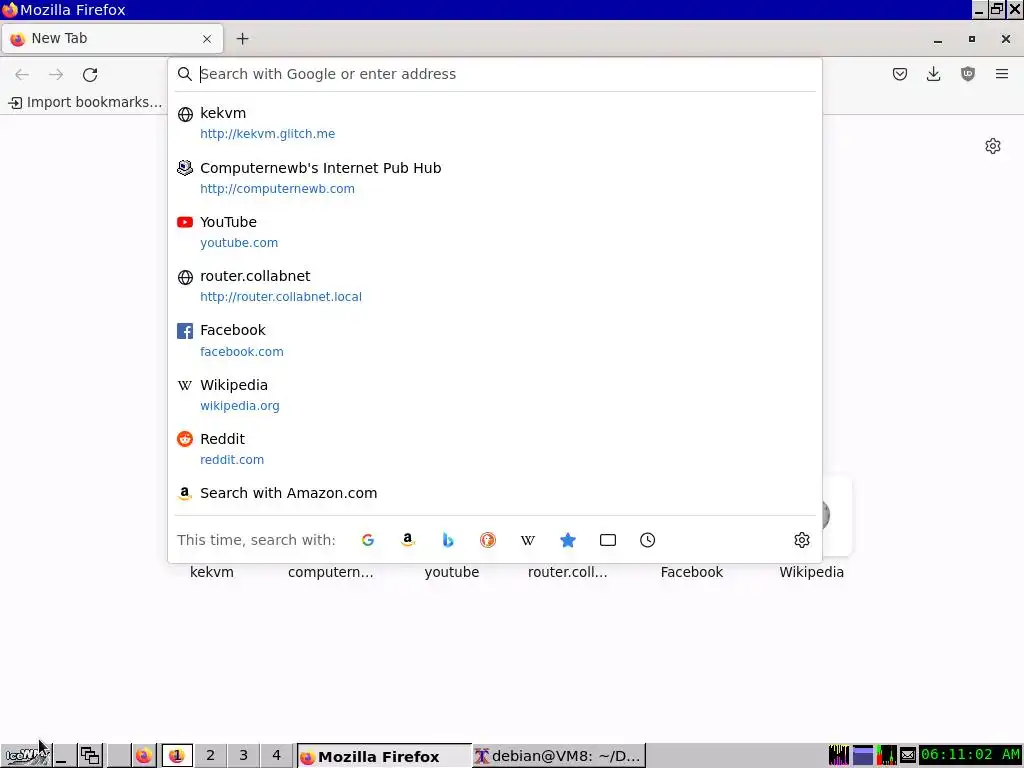1024x768 pixels.
Task: Click the http://computernewb.com URL
Action: pyautogui.click(x=277, y=189)
